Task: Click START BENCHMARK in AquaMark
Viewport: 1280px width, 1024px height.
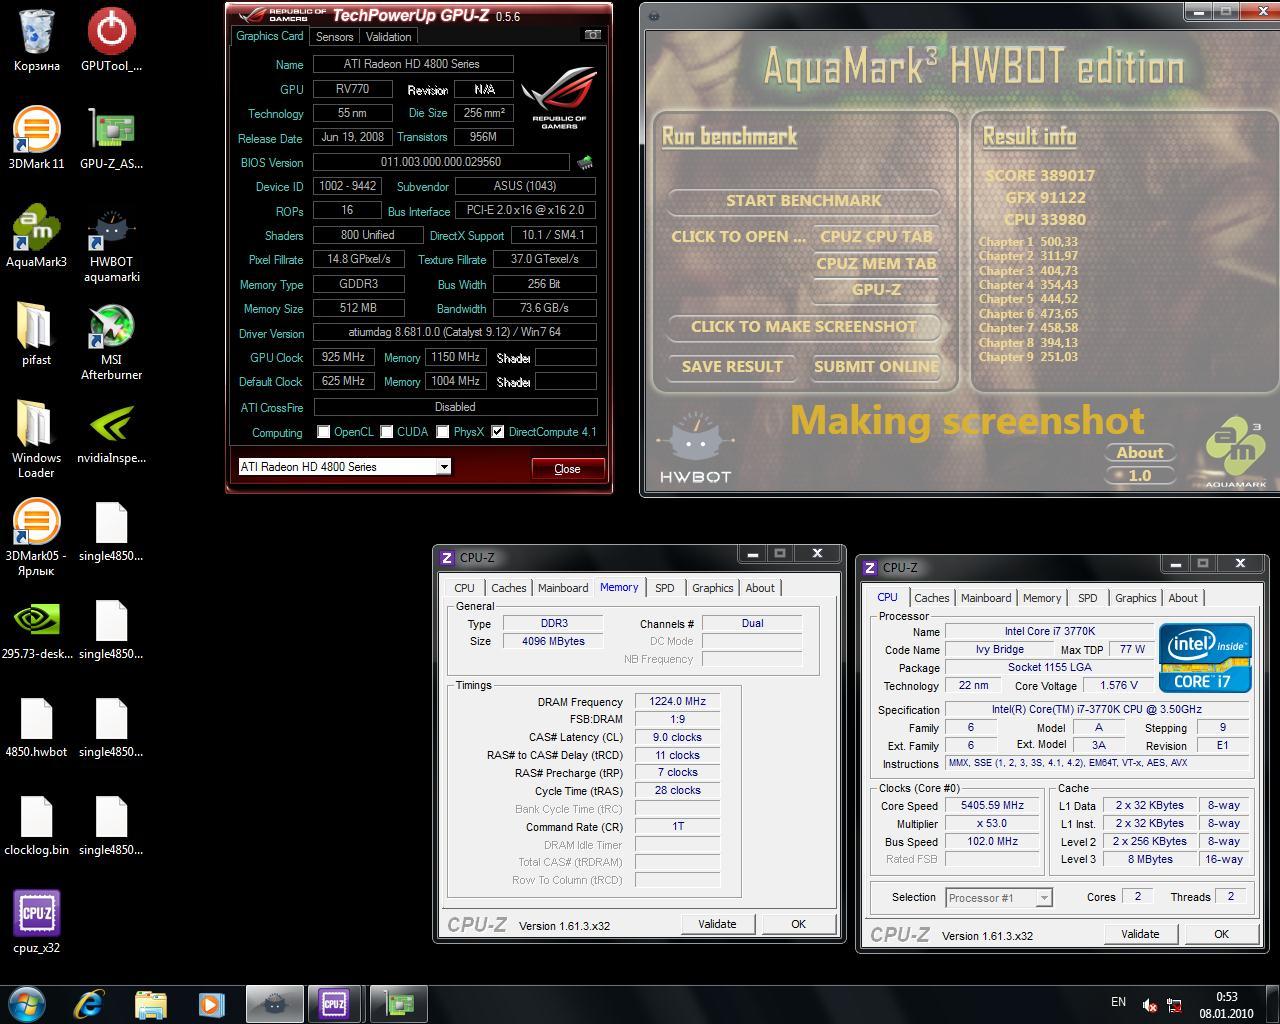Action: pyautogui.click(x=803, y=200)
